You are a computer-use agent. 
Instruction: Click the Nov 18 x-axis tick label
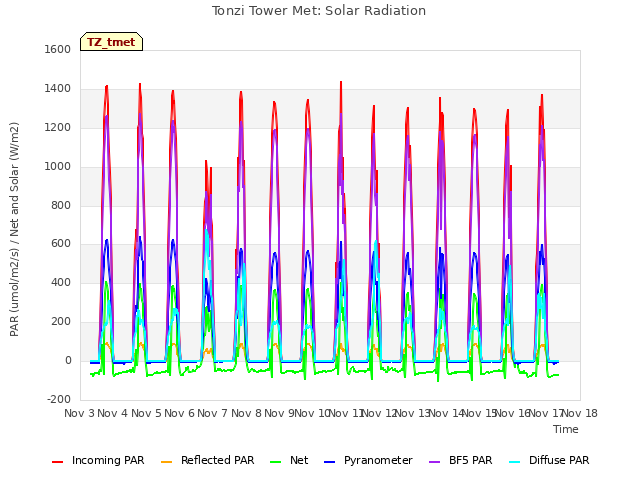click(x=580, y=413)
